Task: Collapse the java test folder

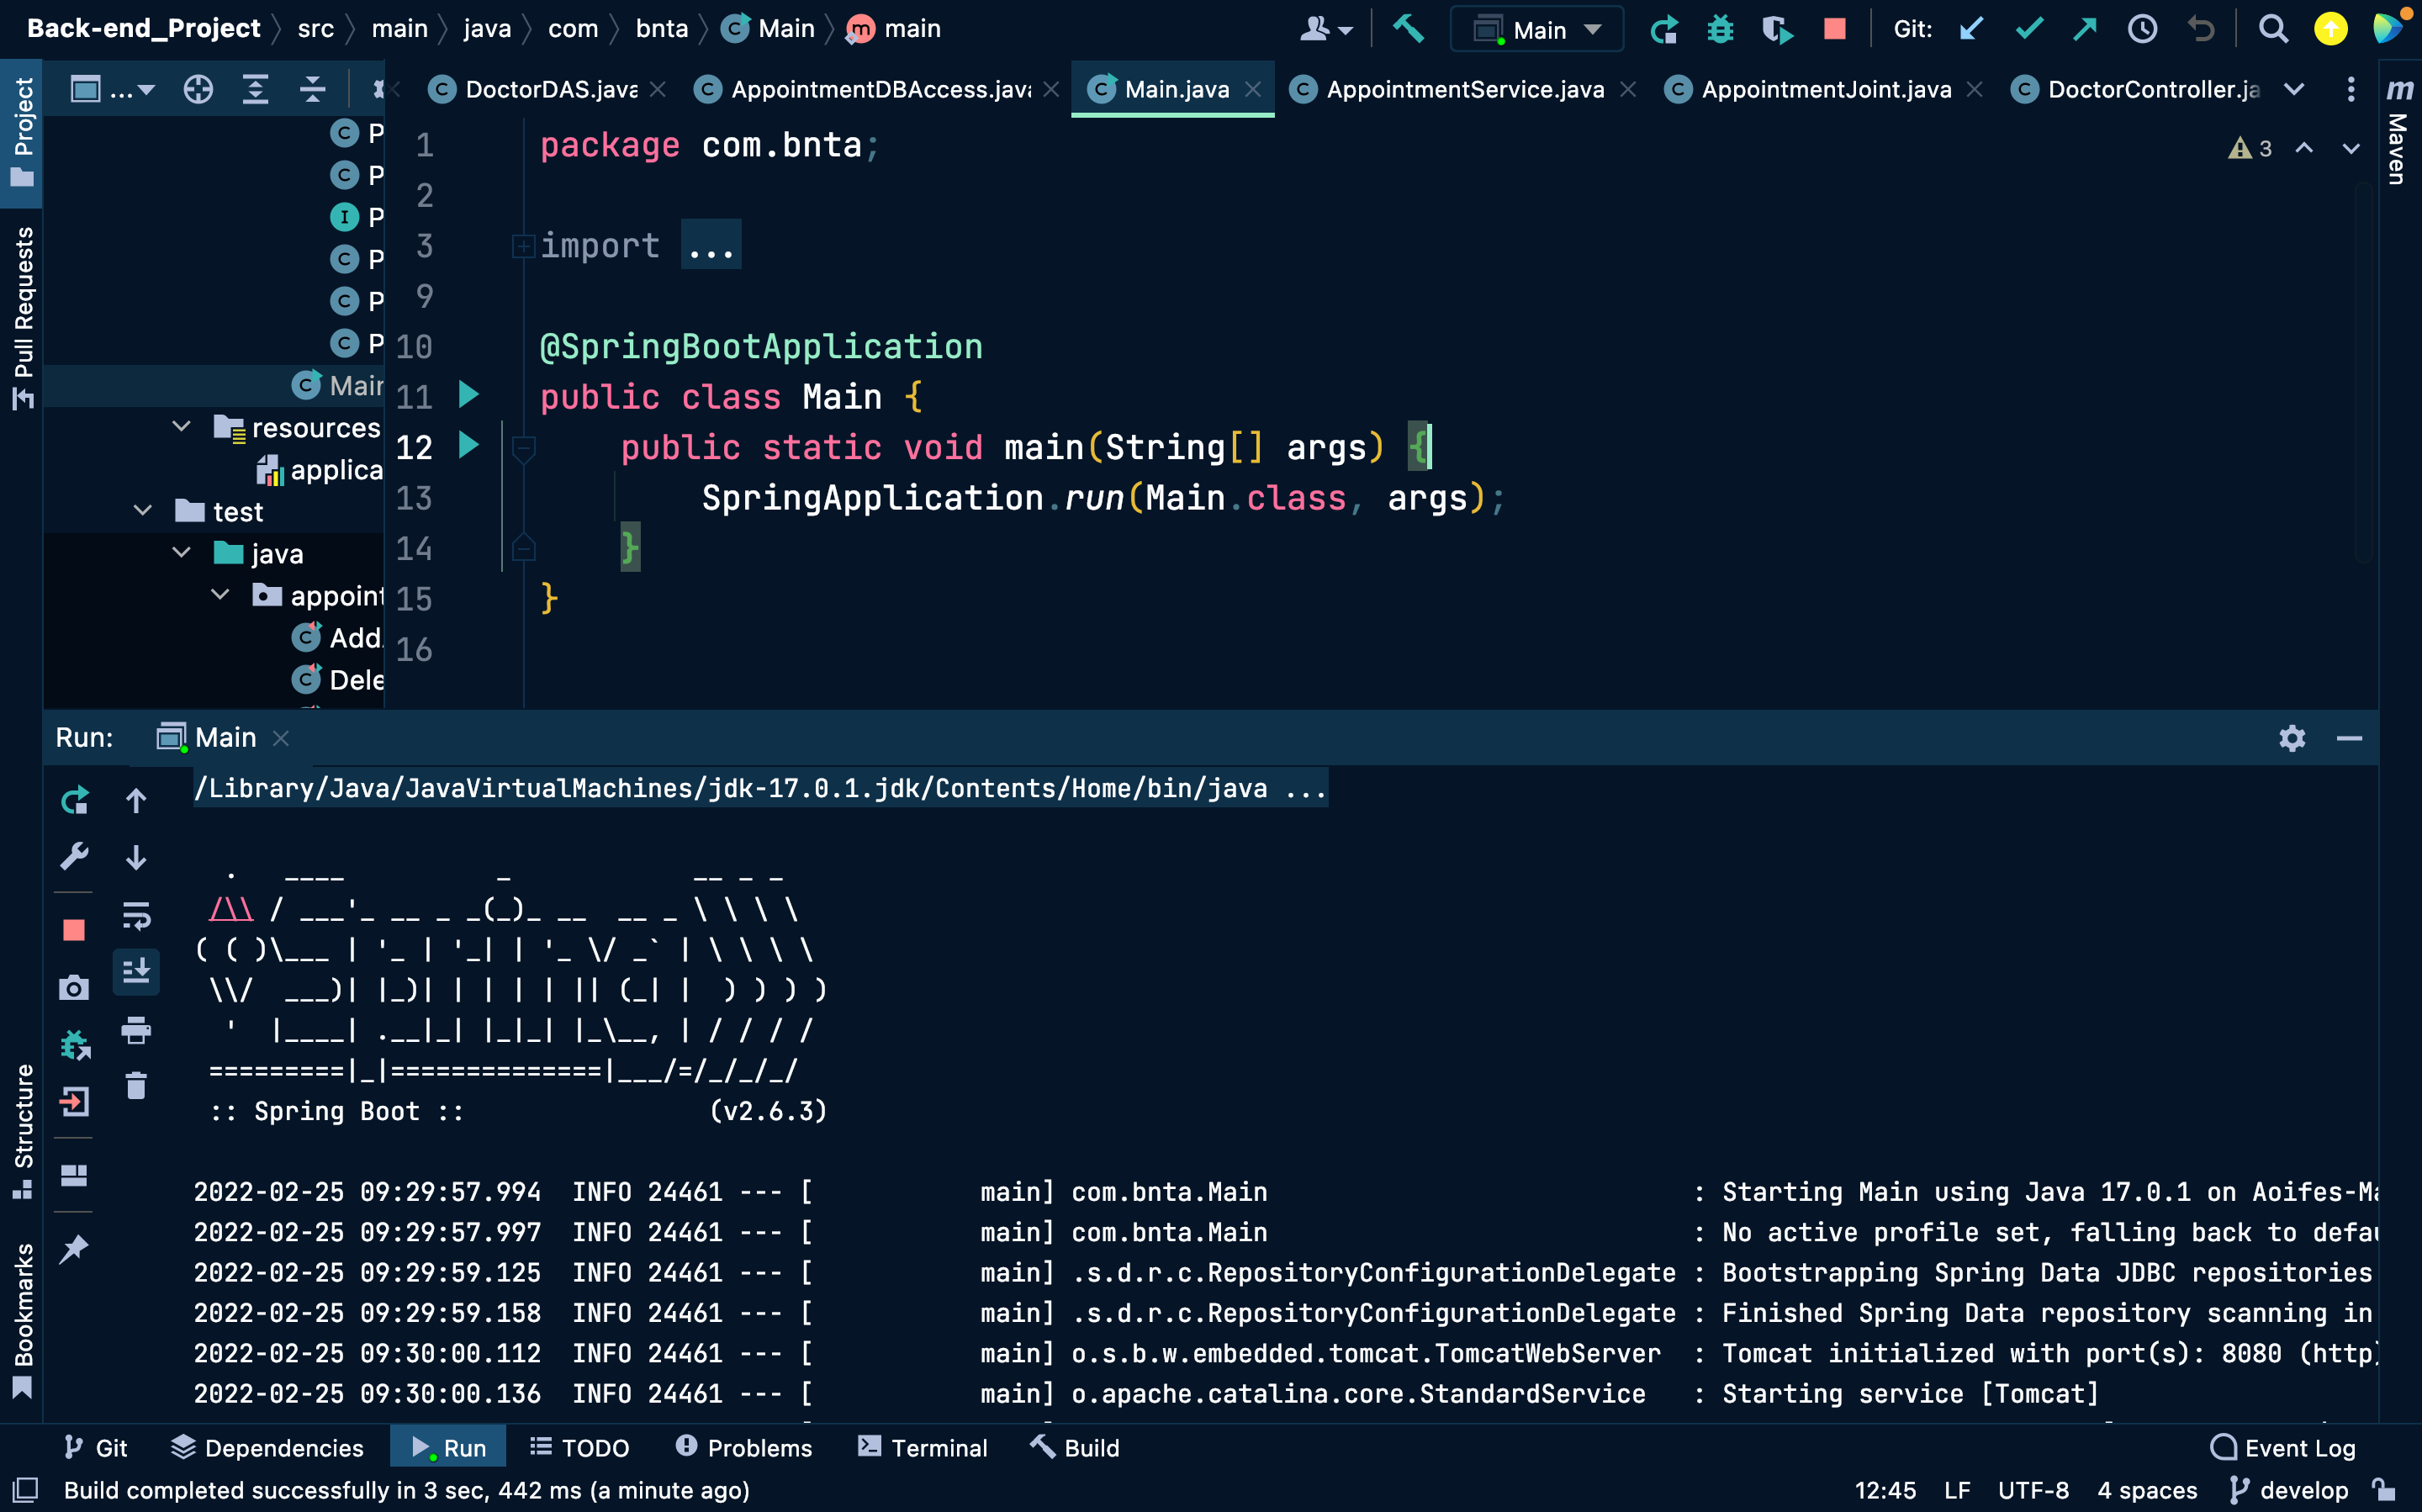Action: click(x=181, y=553)
